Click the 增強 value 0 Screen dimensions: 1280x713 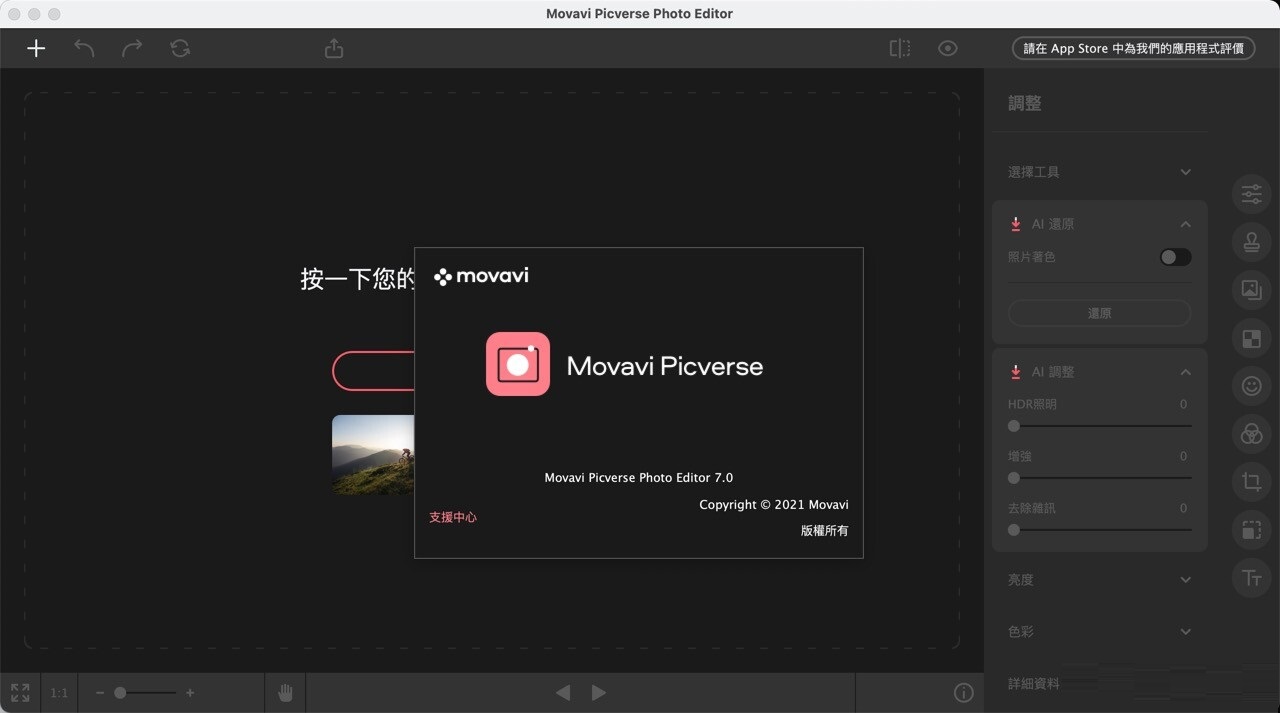point(1183,456)
